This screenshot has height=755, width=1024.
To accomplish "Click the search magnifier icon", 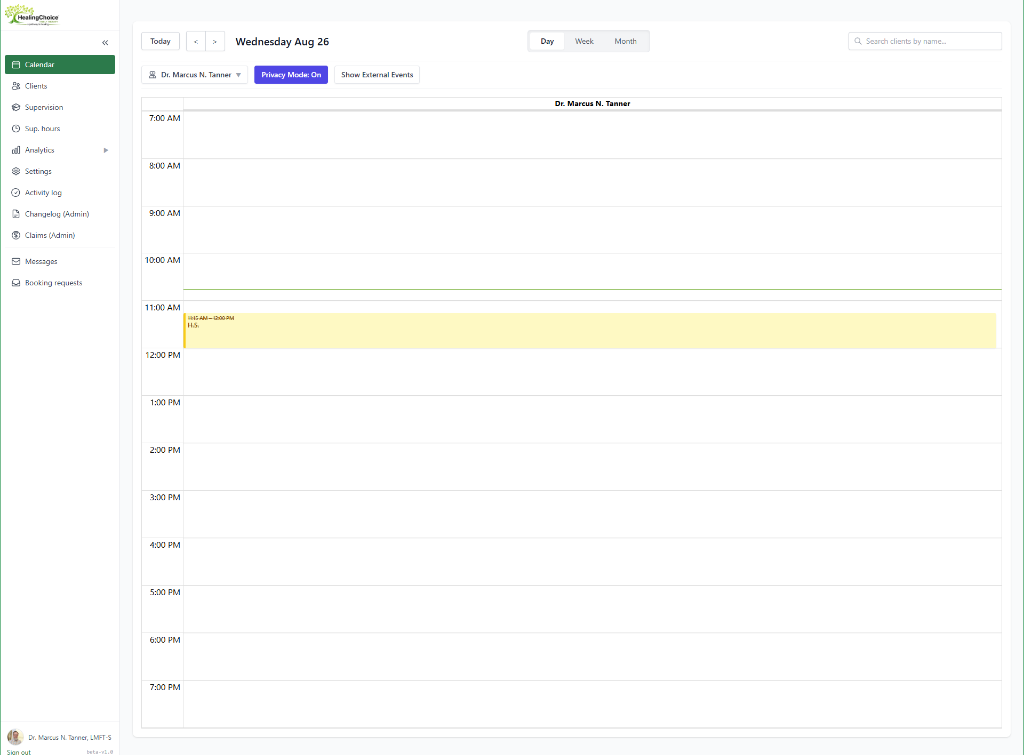I will [858, 41].
